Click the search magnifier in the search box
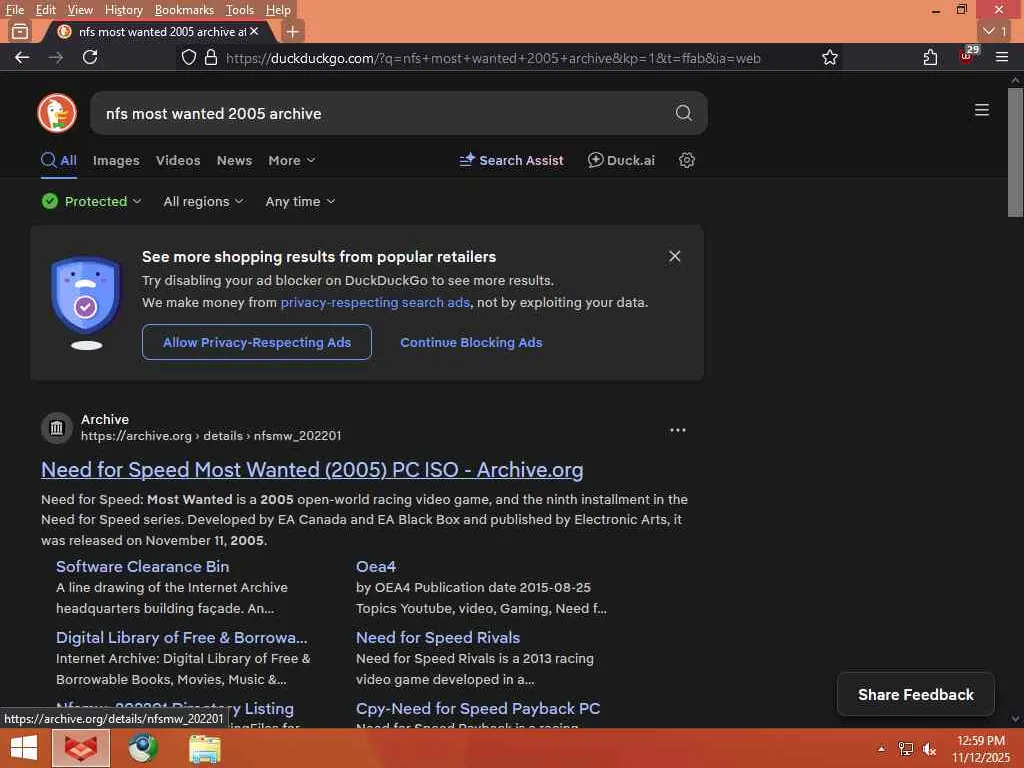This screenshot has height=768, width=1024. [683, 113]
